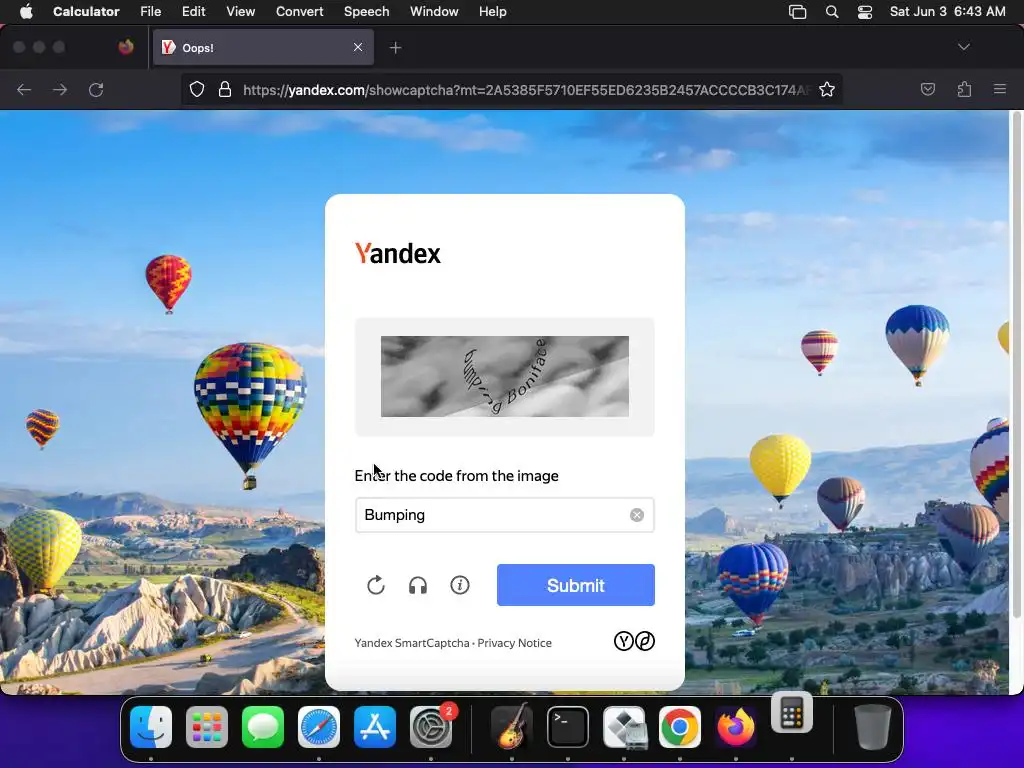
Task: Bookmark this page with star icon
Action: coord(827,89)
